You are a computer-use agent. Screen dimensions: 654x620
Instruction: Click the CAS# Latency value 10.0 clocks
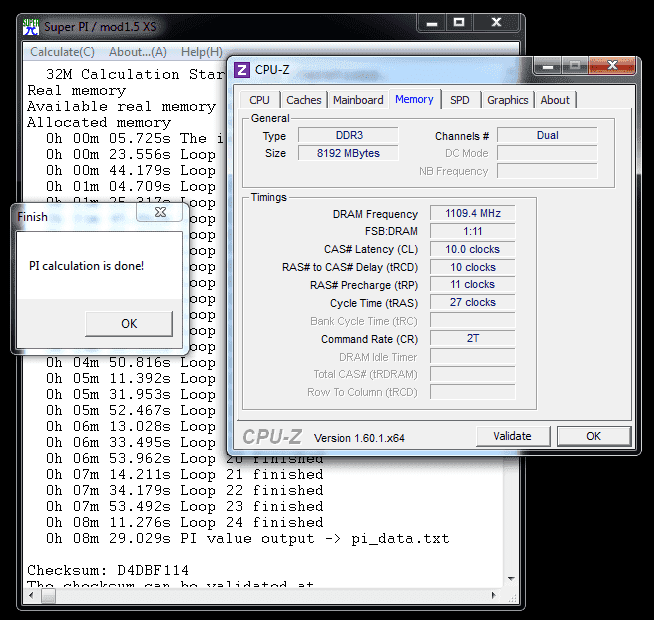(x=473, y=249)
